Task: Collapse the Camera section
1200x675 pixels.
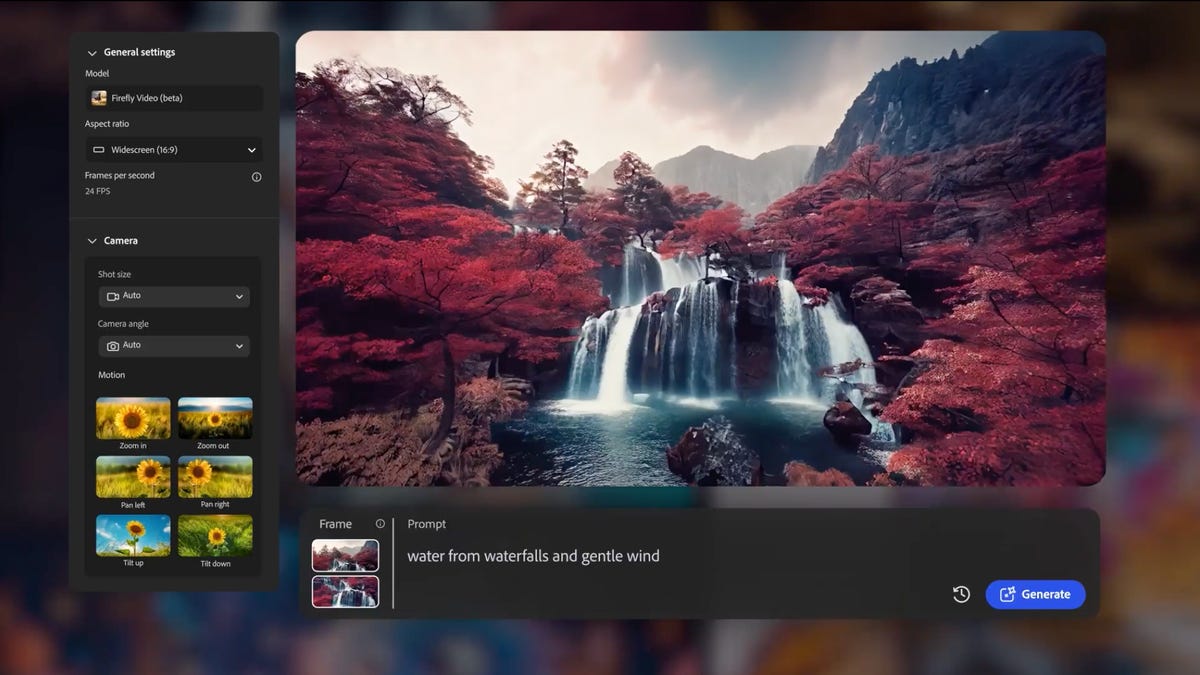Action: pyautogui.click(x=91, y=240)
